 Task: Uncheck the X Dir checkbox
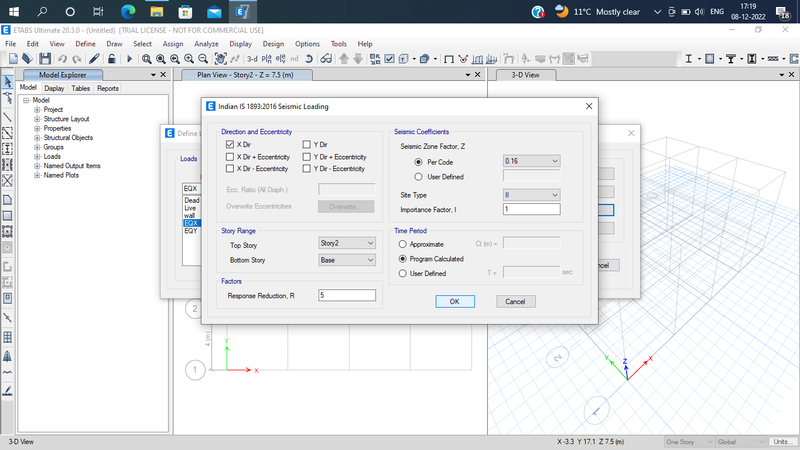click(230, 144)
